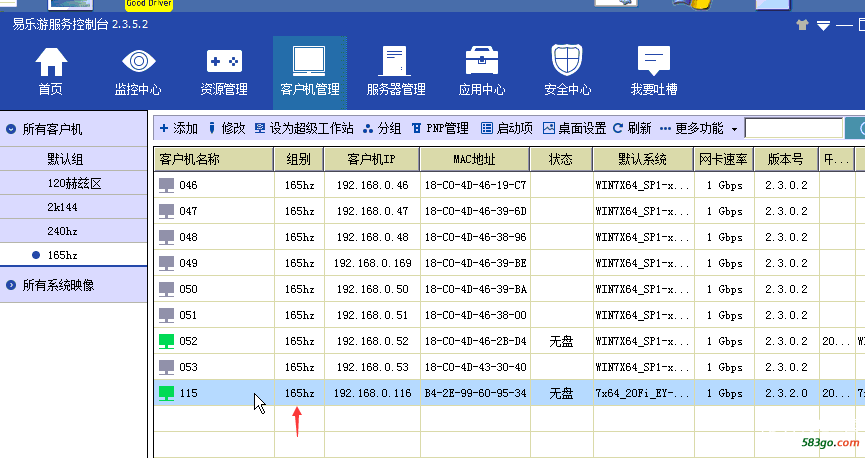Open PNP管理 from toolbar
The height and width of the screenshot is (458, 865).
440,129
